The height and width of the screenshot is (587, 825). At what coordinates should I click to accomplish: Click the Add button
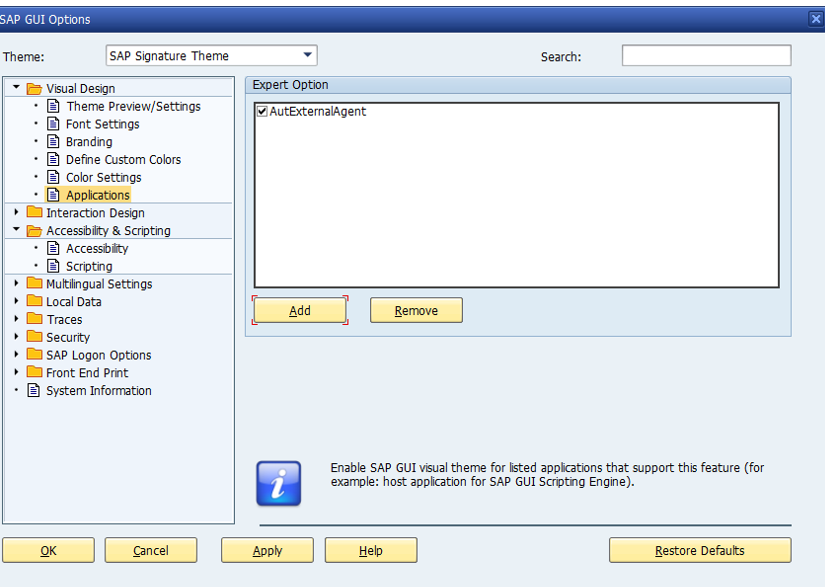300,310
